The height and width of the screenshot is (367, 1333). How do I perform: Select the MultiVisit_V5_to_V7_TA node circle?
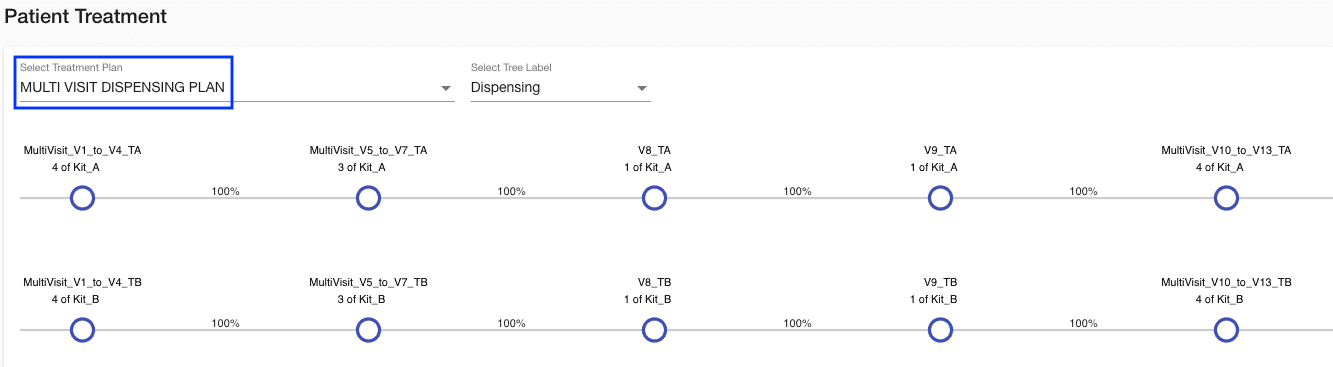point(368,198)
